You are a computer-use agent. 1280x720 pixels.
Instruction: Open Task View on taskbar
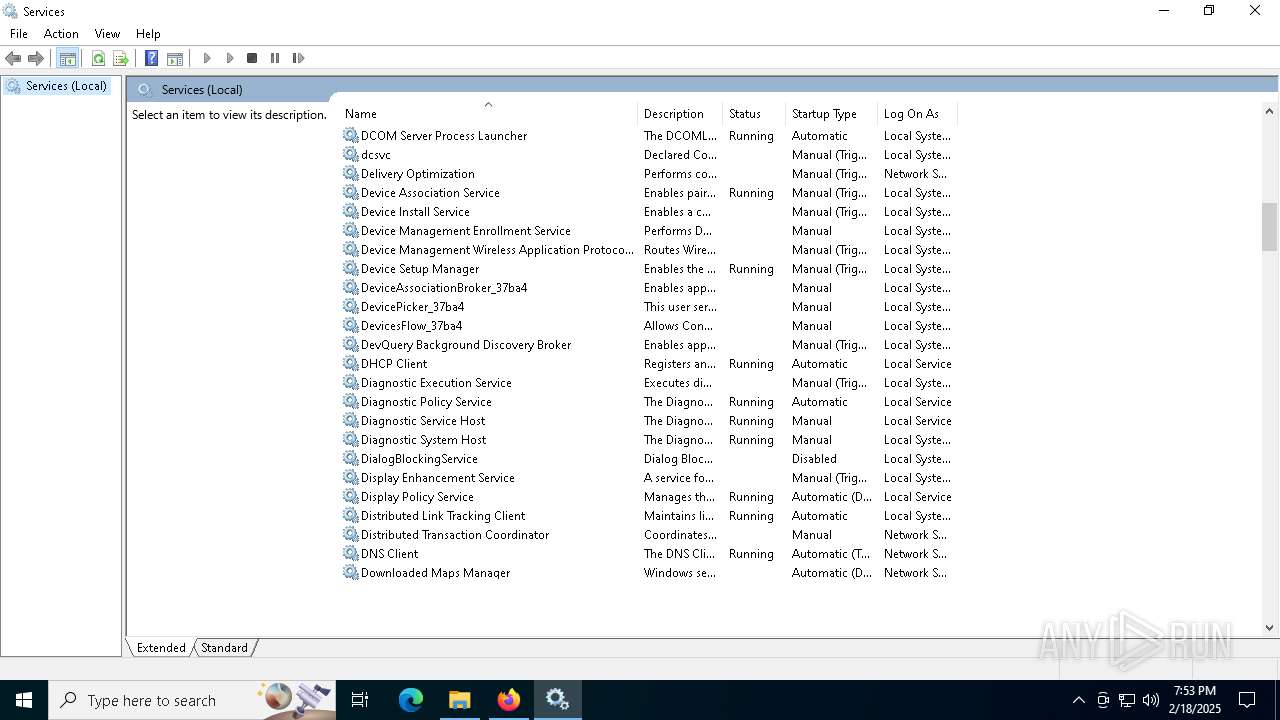pos(360,700)
